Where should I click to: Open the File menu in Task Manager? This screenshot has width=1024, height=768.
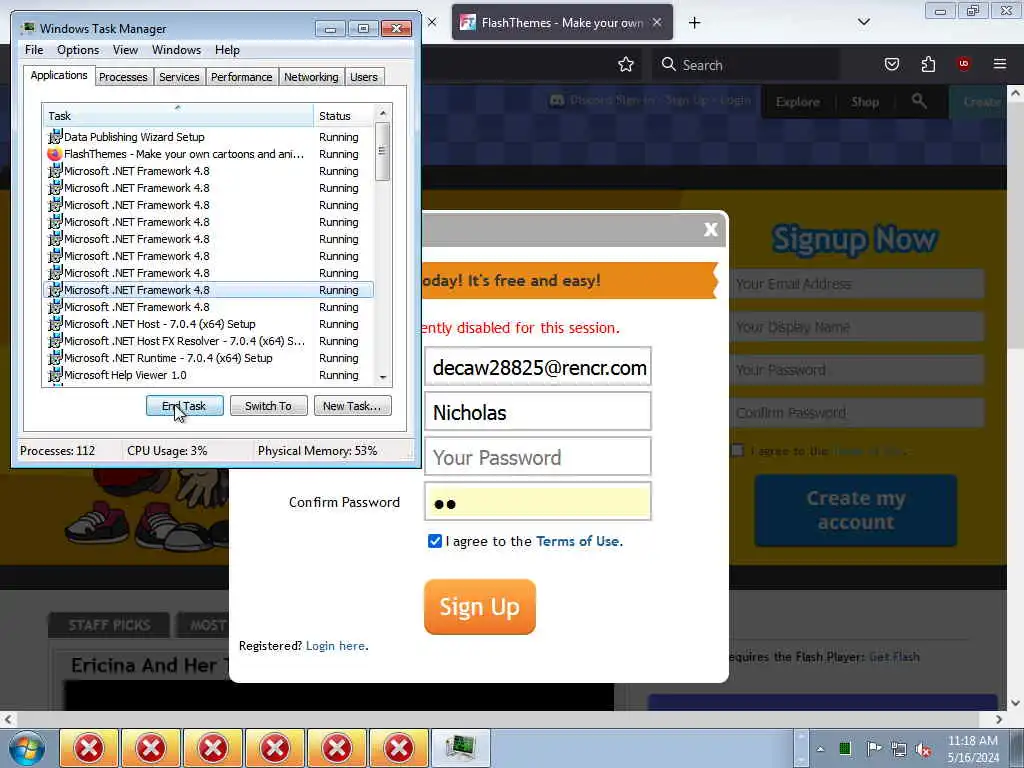[34, 50]
